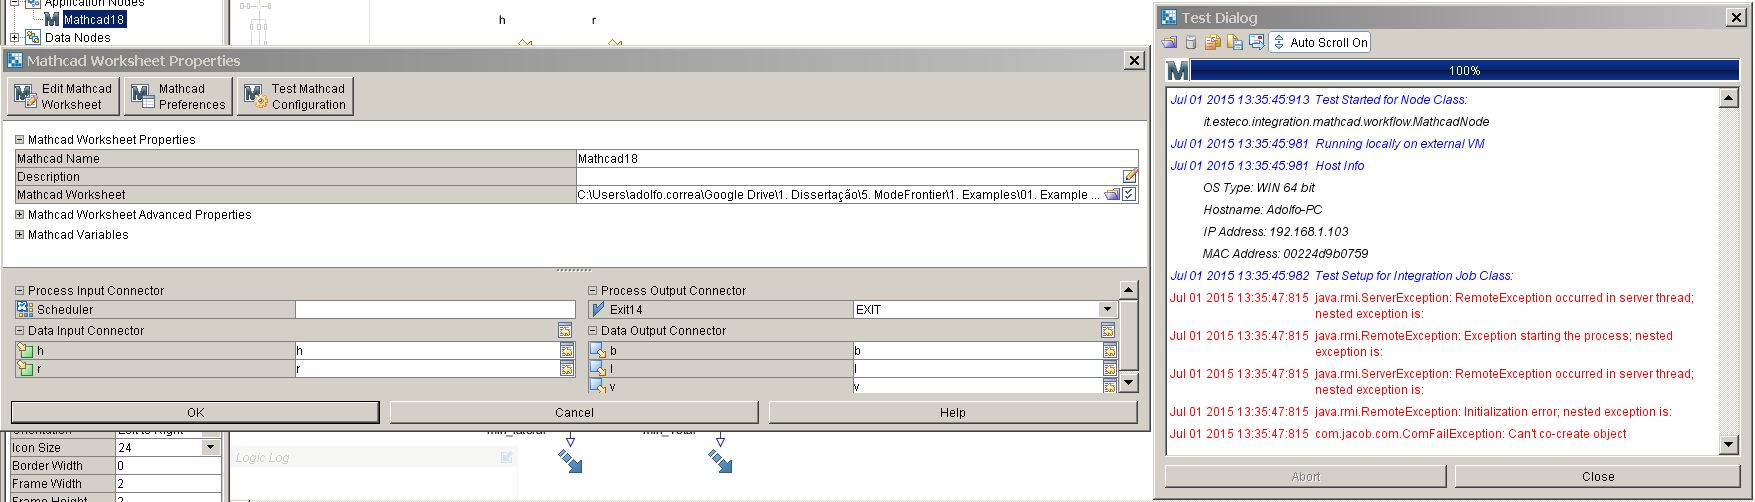Viewport: 1755px width, 502px height.
Task: Click the ComFailException error line
Action: tap(1398, 434)
